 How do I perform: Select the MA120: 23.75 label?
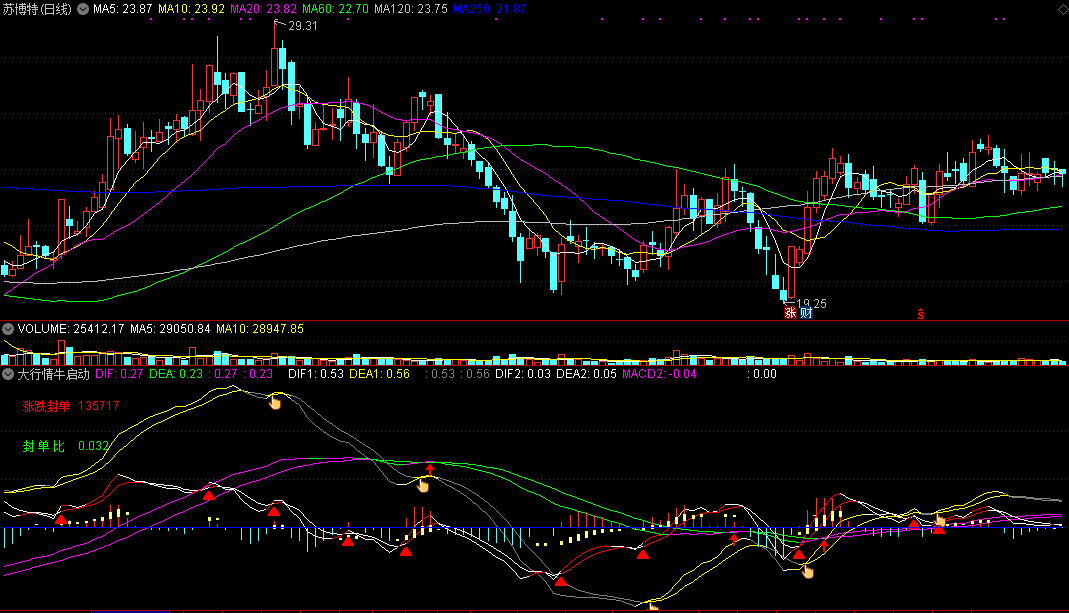tap(411, 9)
